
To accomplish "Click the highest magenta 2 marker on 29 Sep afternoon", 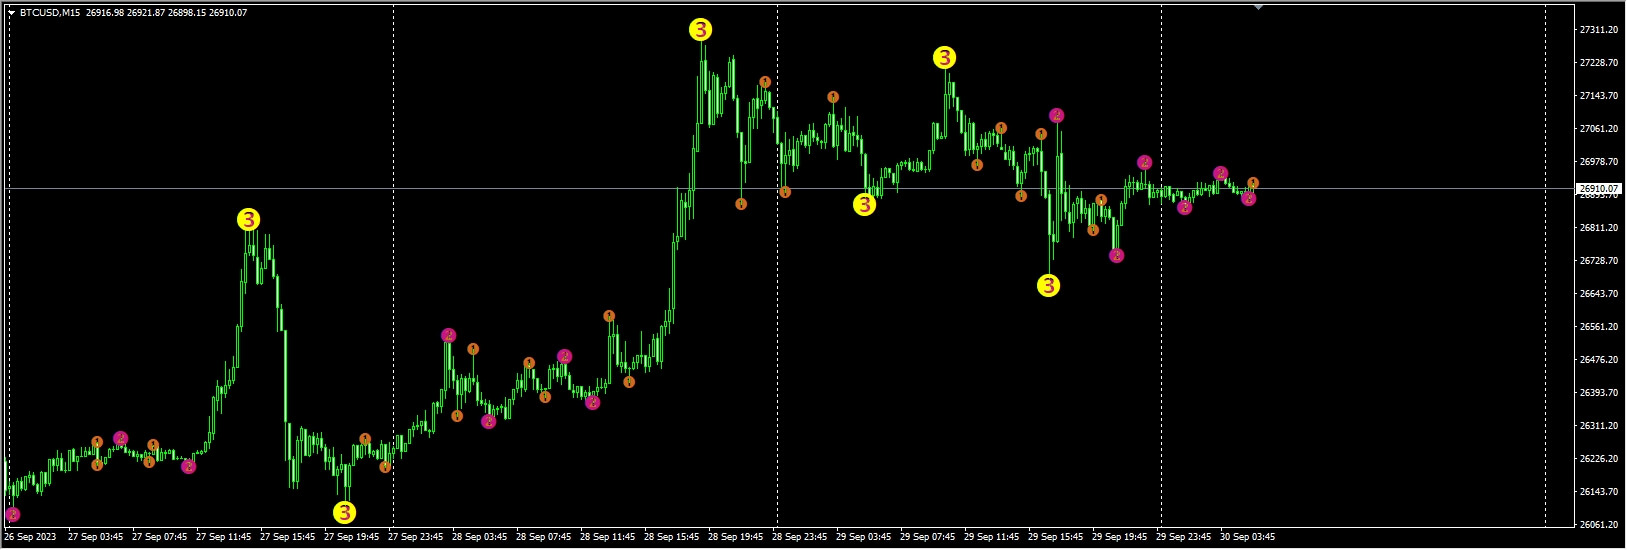I will (x=1057, y=116).
